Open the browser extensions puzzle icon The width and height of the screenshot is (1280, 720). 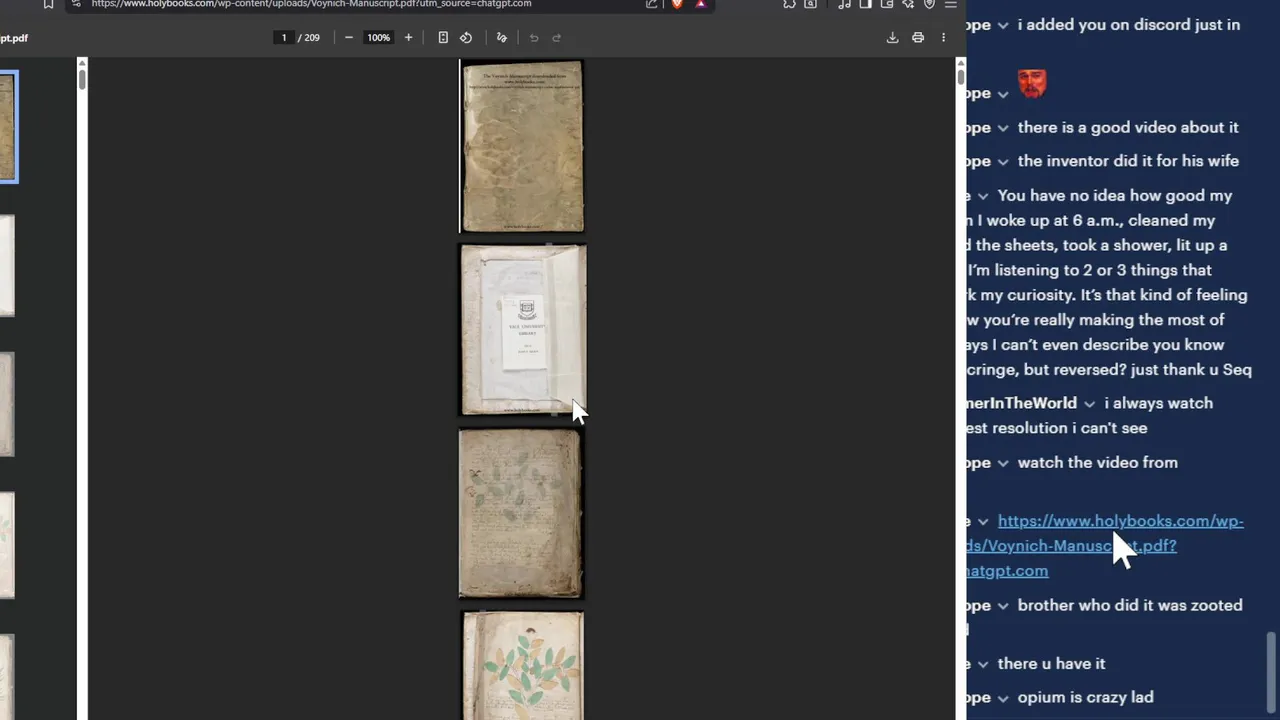(789, 4)
